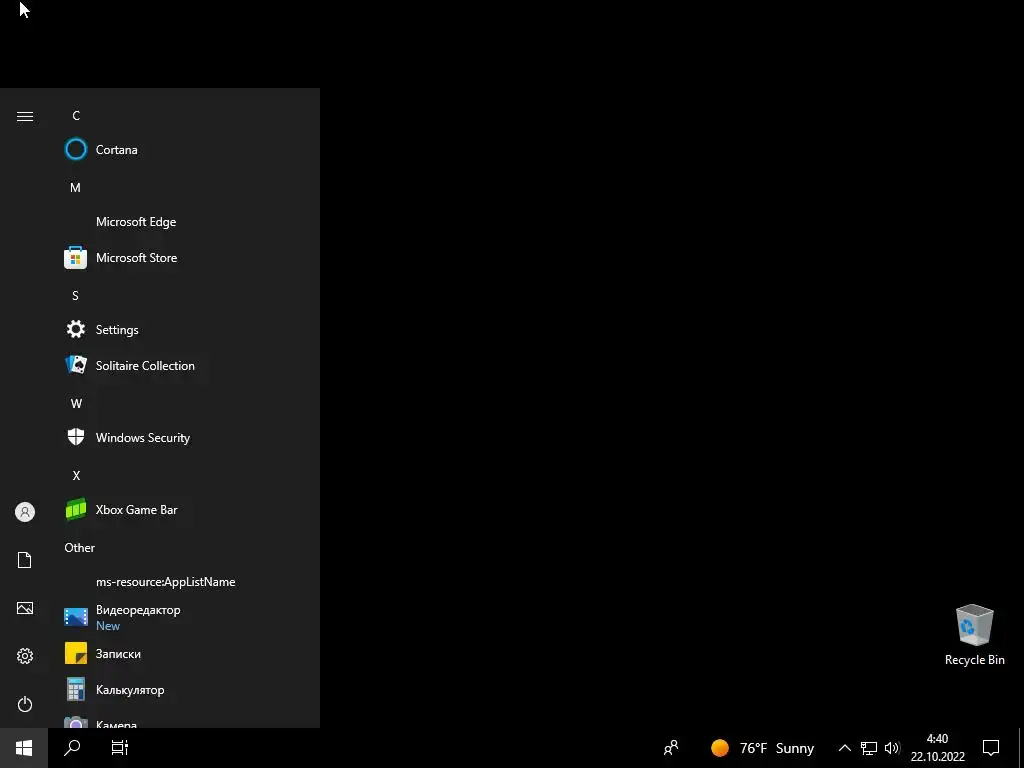Open Documents icon in Start sidebar
Screen dimensions: 1024x768
25,560
